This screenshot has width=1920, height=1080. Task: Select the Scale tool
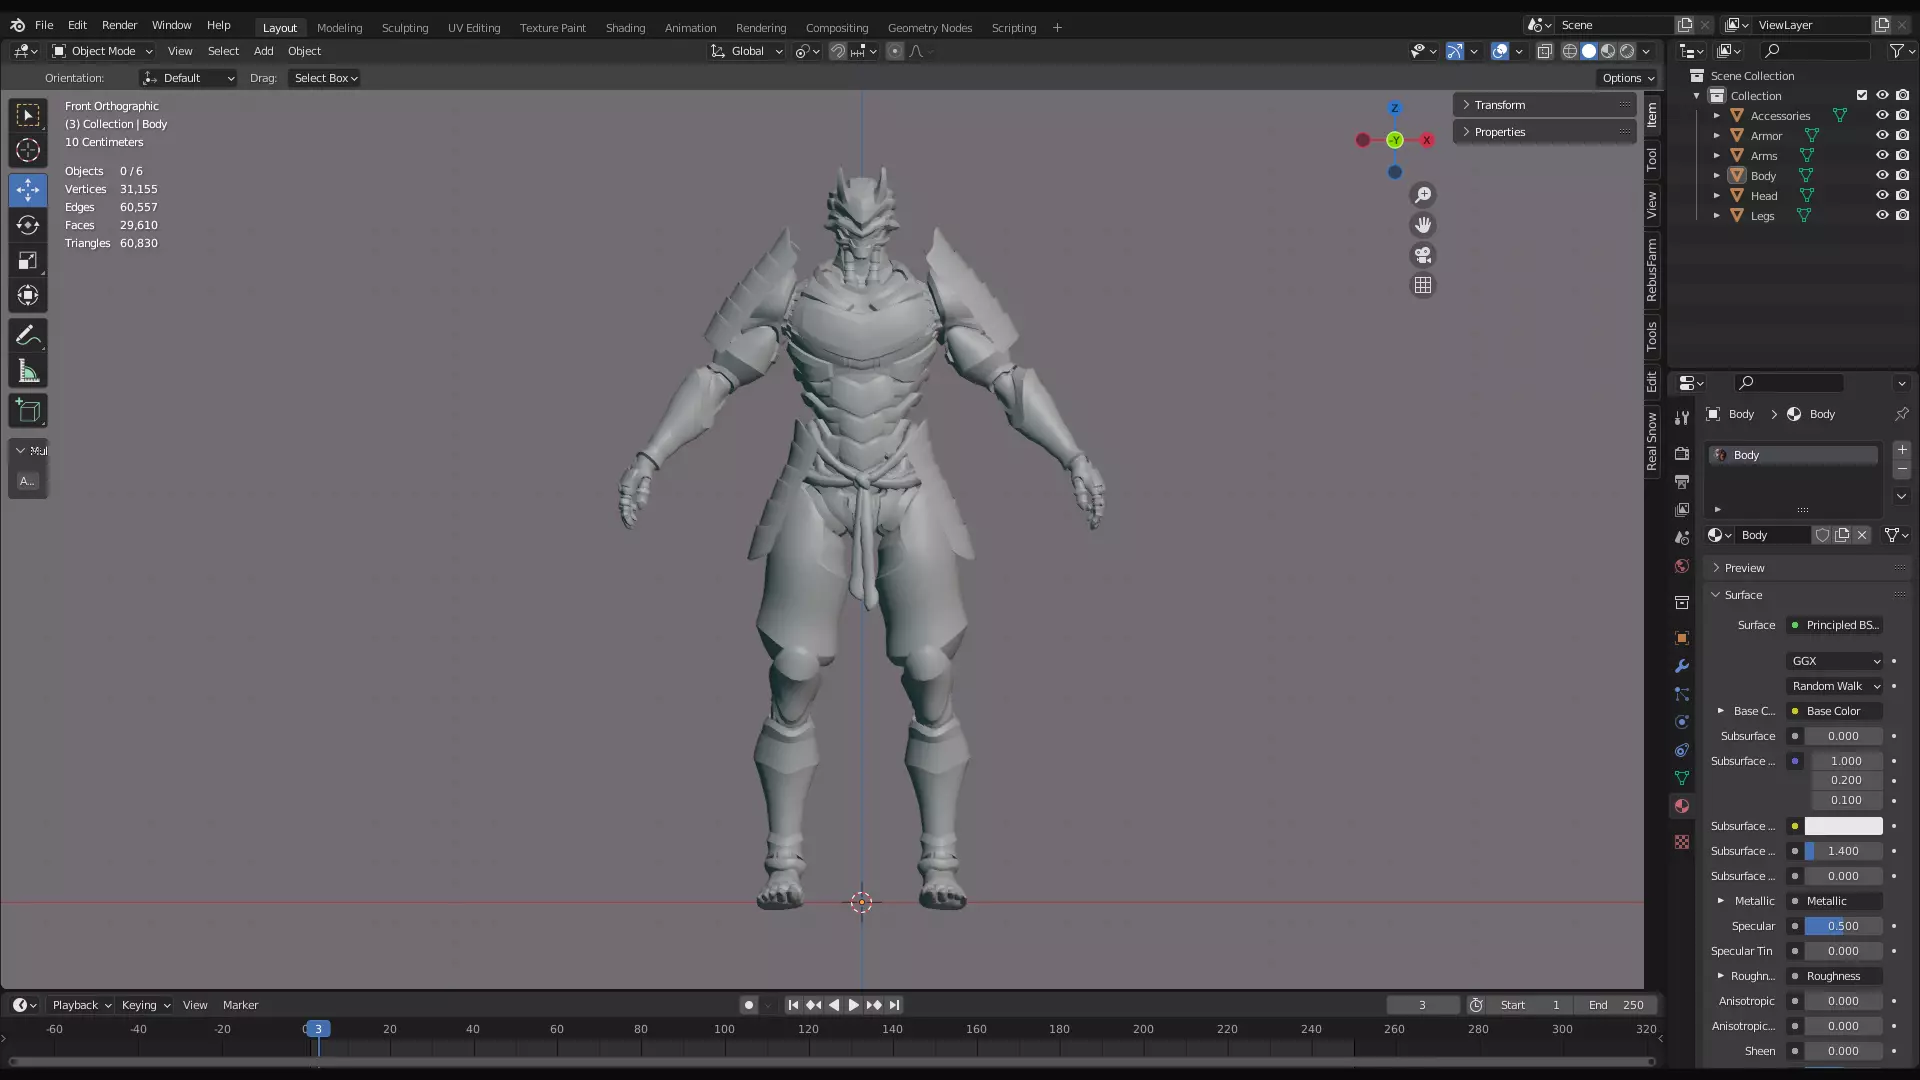28,261
